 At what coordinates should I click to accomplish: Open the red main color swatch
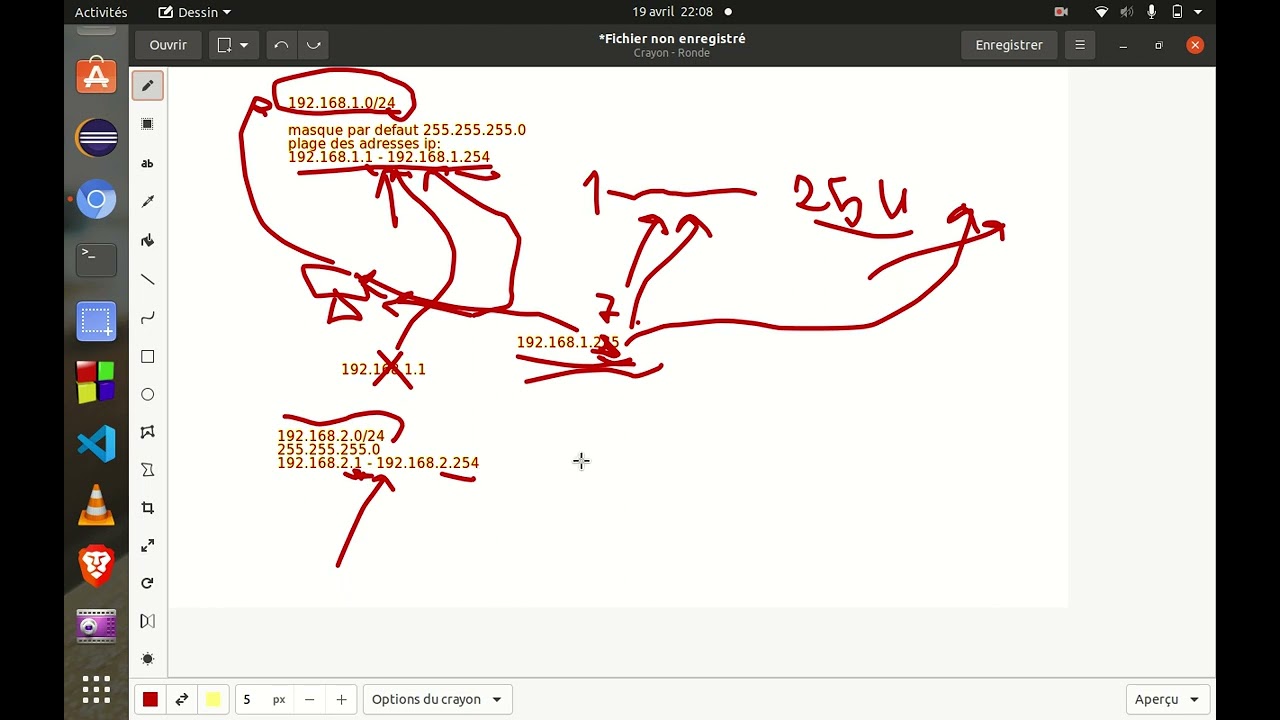[x=150, y=699]
